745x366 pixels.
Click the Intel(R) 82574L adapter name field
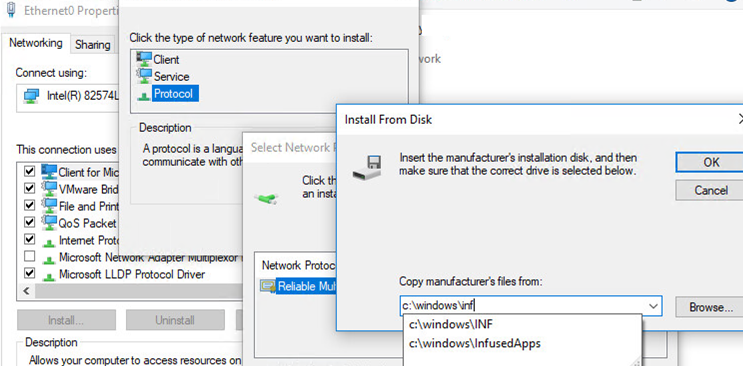click(67, 98)
